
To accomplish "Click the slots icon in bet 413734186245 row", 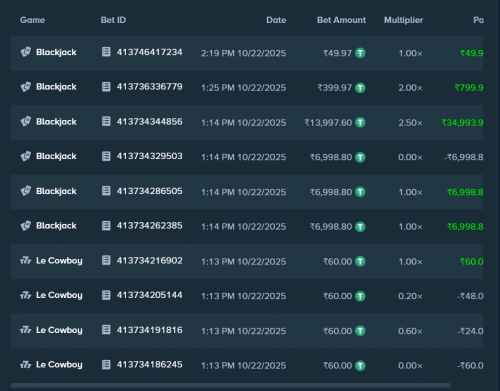I will (x=26, y=365).
